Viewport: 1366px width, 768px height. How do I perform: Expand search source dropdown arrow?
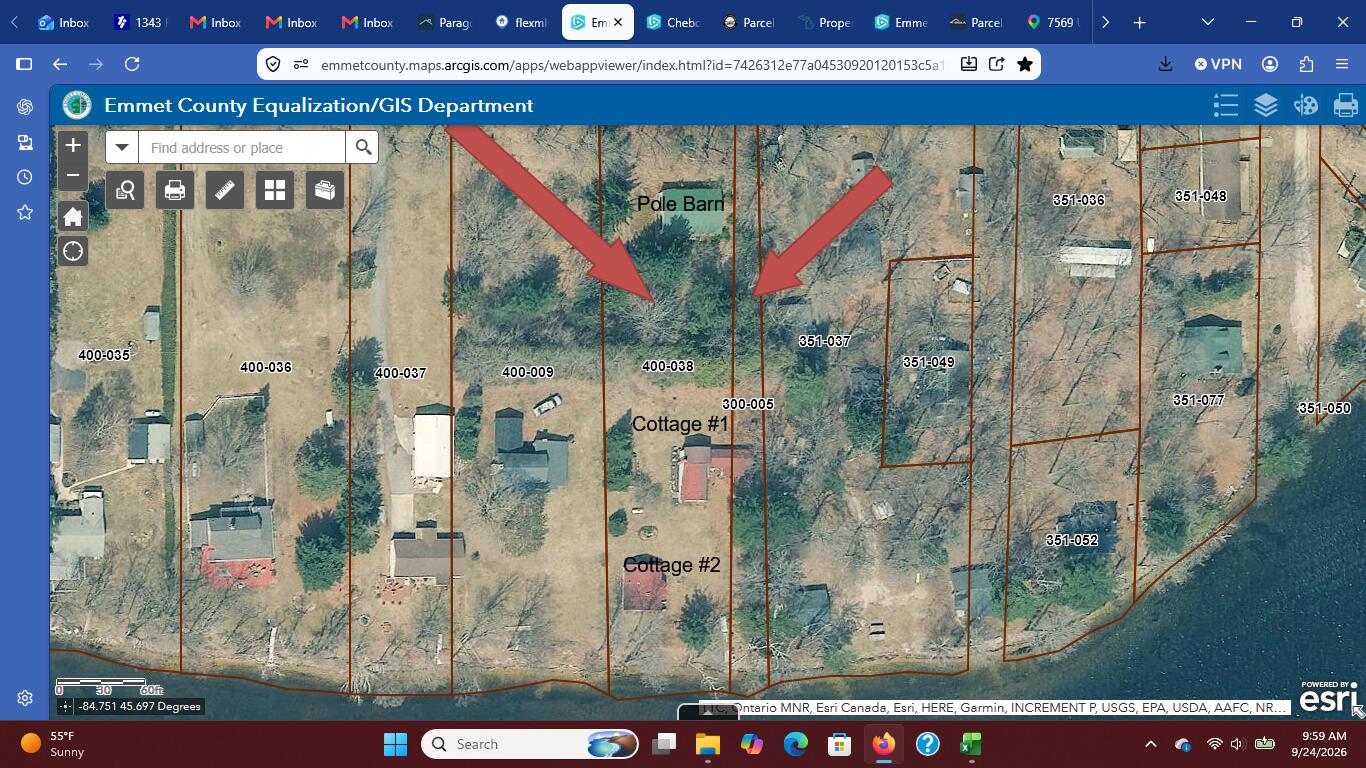(122, 147)
